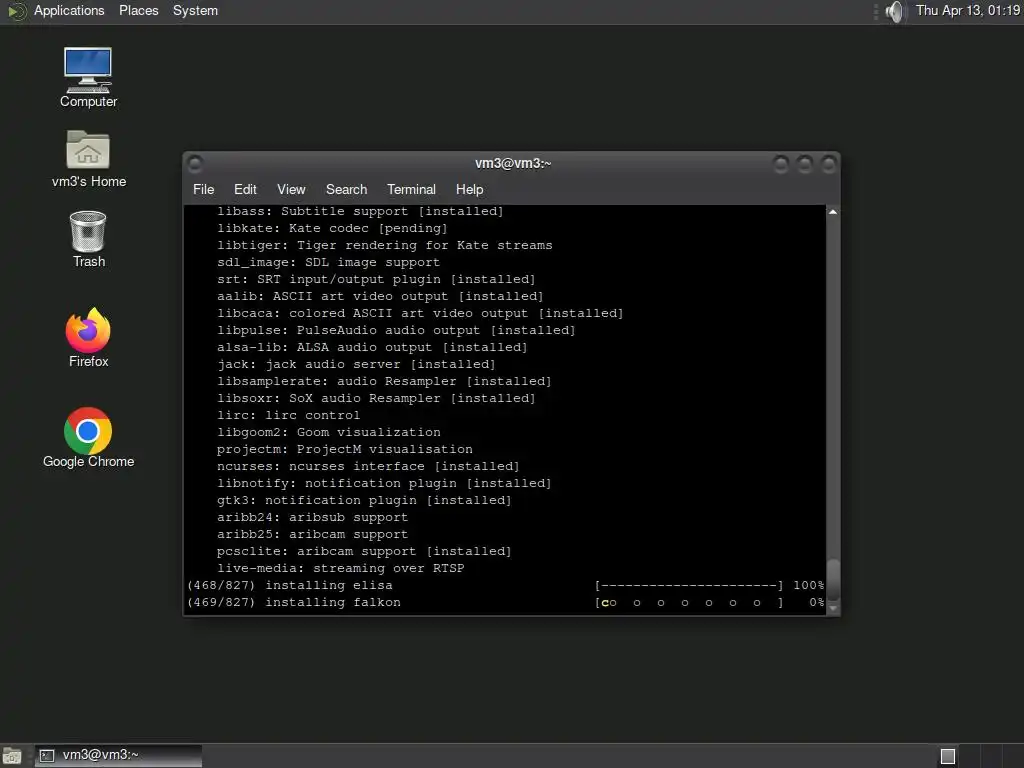Click the volume speaker icon in top panel
Image resolution: width=1024 pixels, height=768 pixels.
click(895, 11)
